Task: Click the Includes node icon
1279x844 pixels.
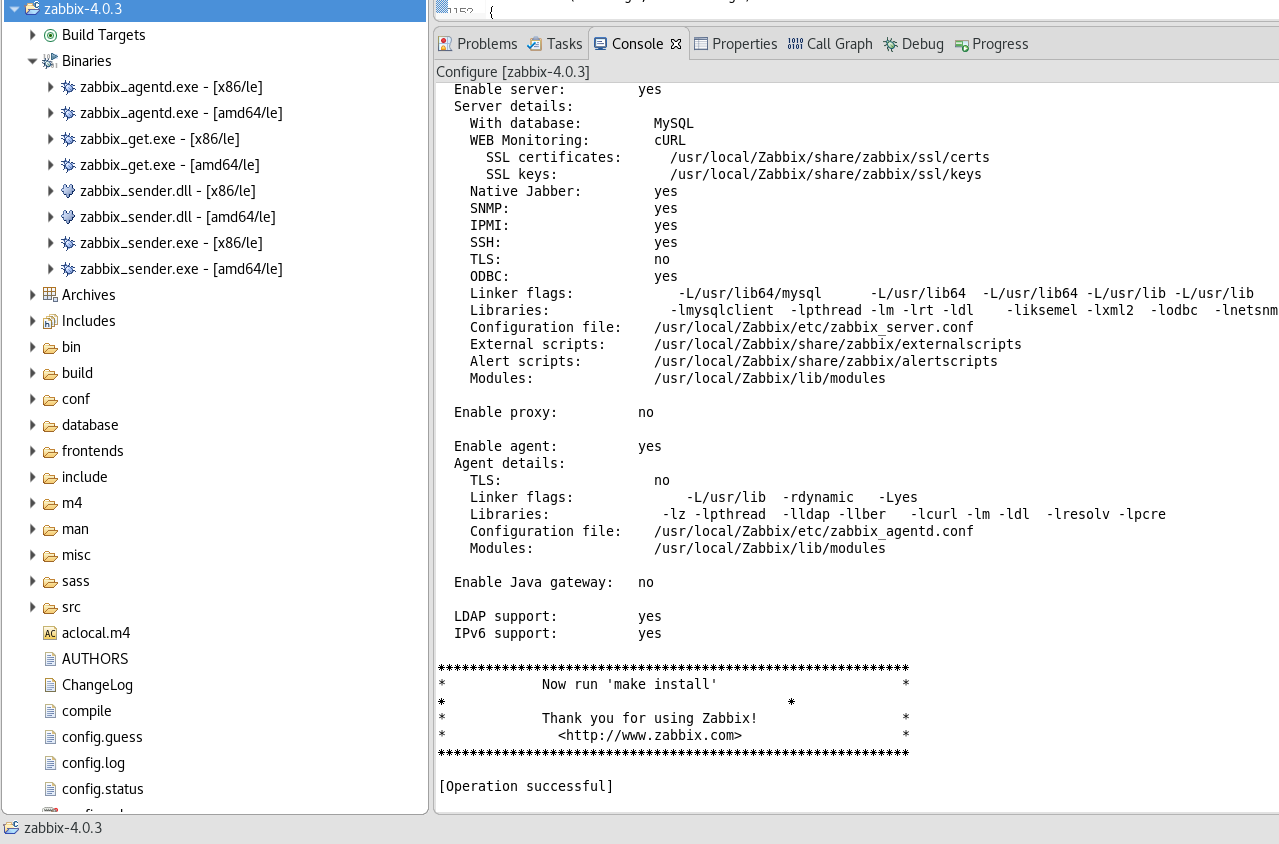Action: (x=50, y=321)
